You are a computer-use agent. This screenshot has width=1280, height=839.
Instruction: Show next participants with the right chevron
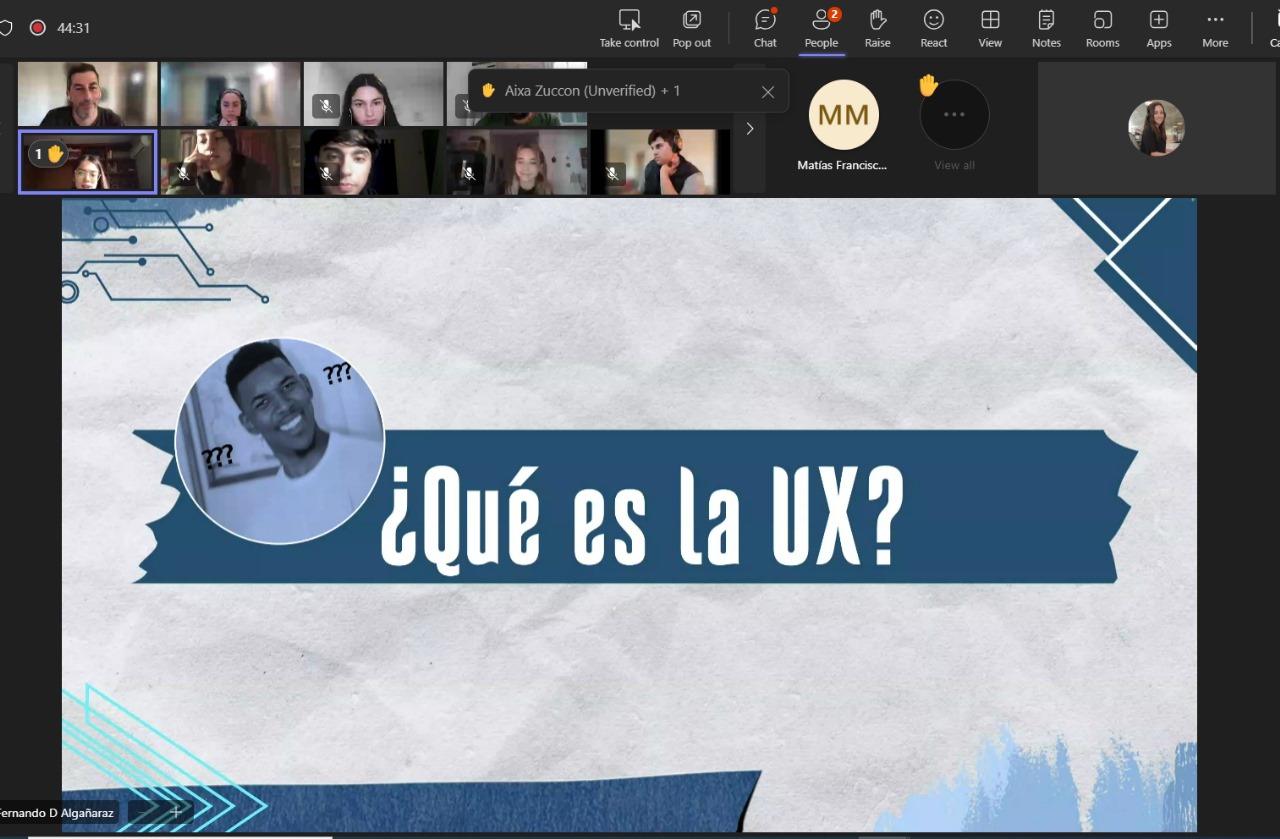tap(750, 128)
